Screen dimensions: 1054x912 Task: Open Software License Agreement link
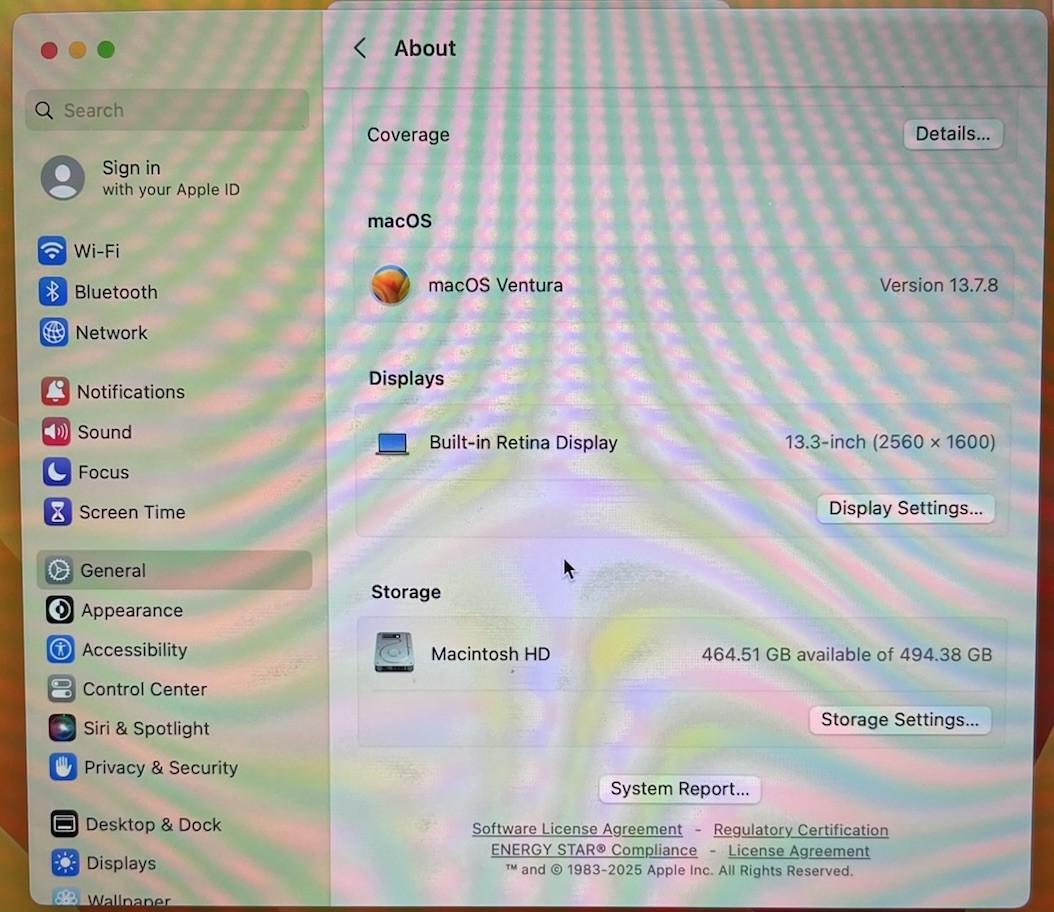point(577,829)
